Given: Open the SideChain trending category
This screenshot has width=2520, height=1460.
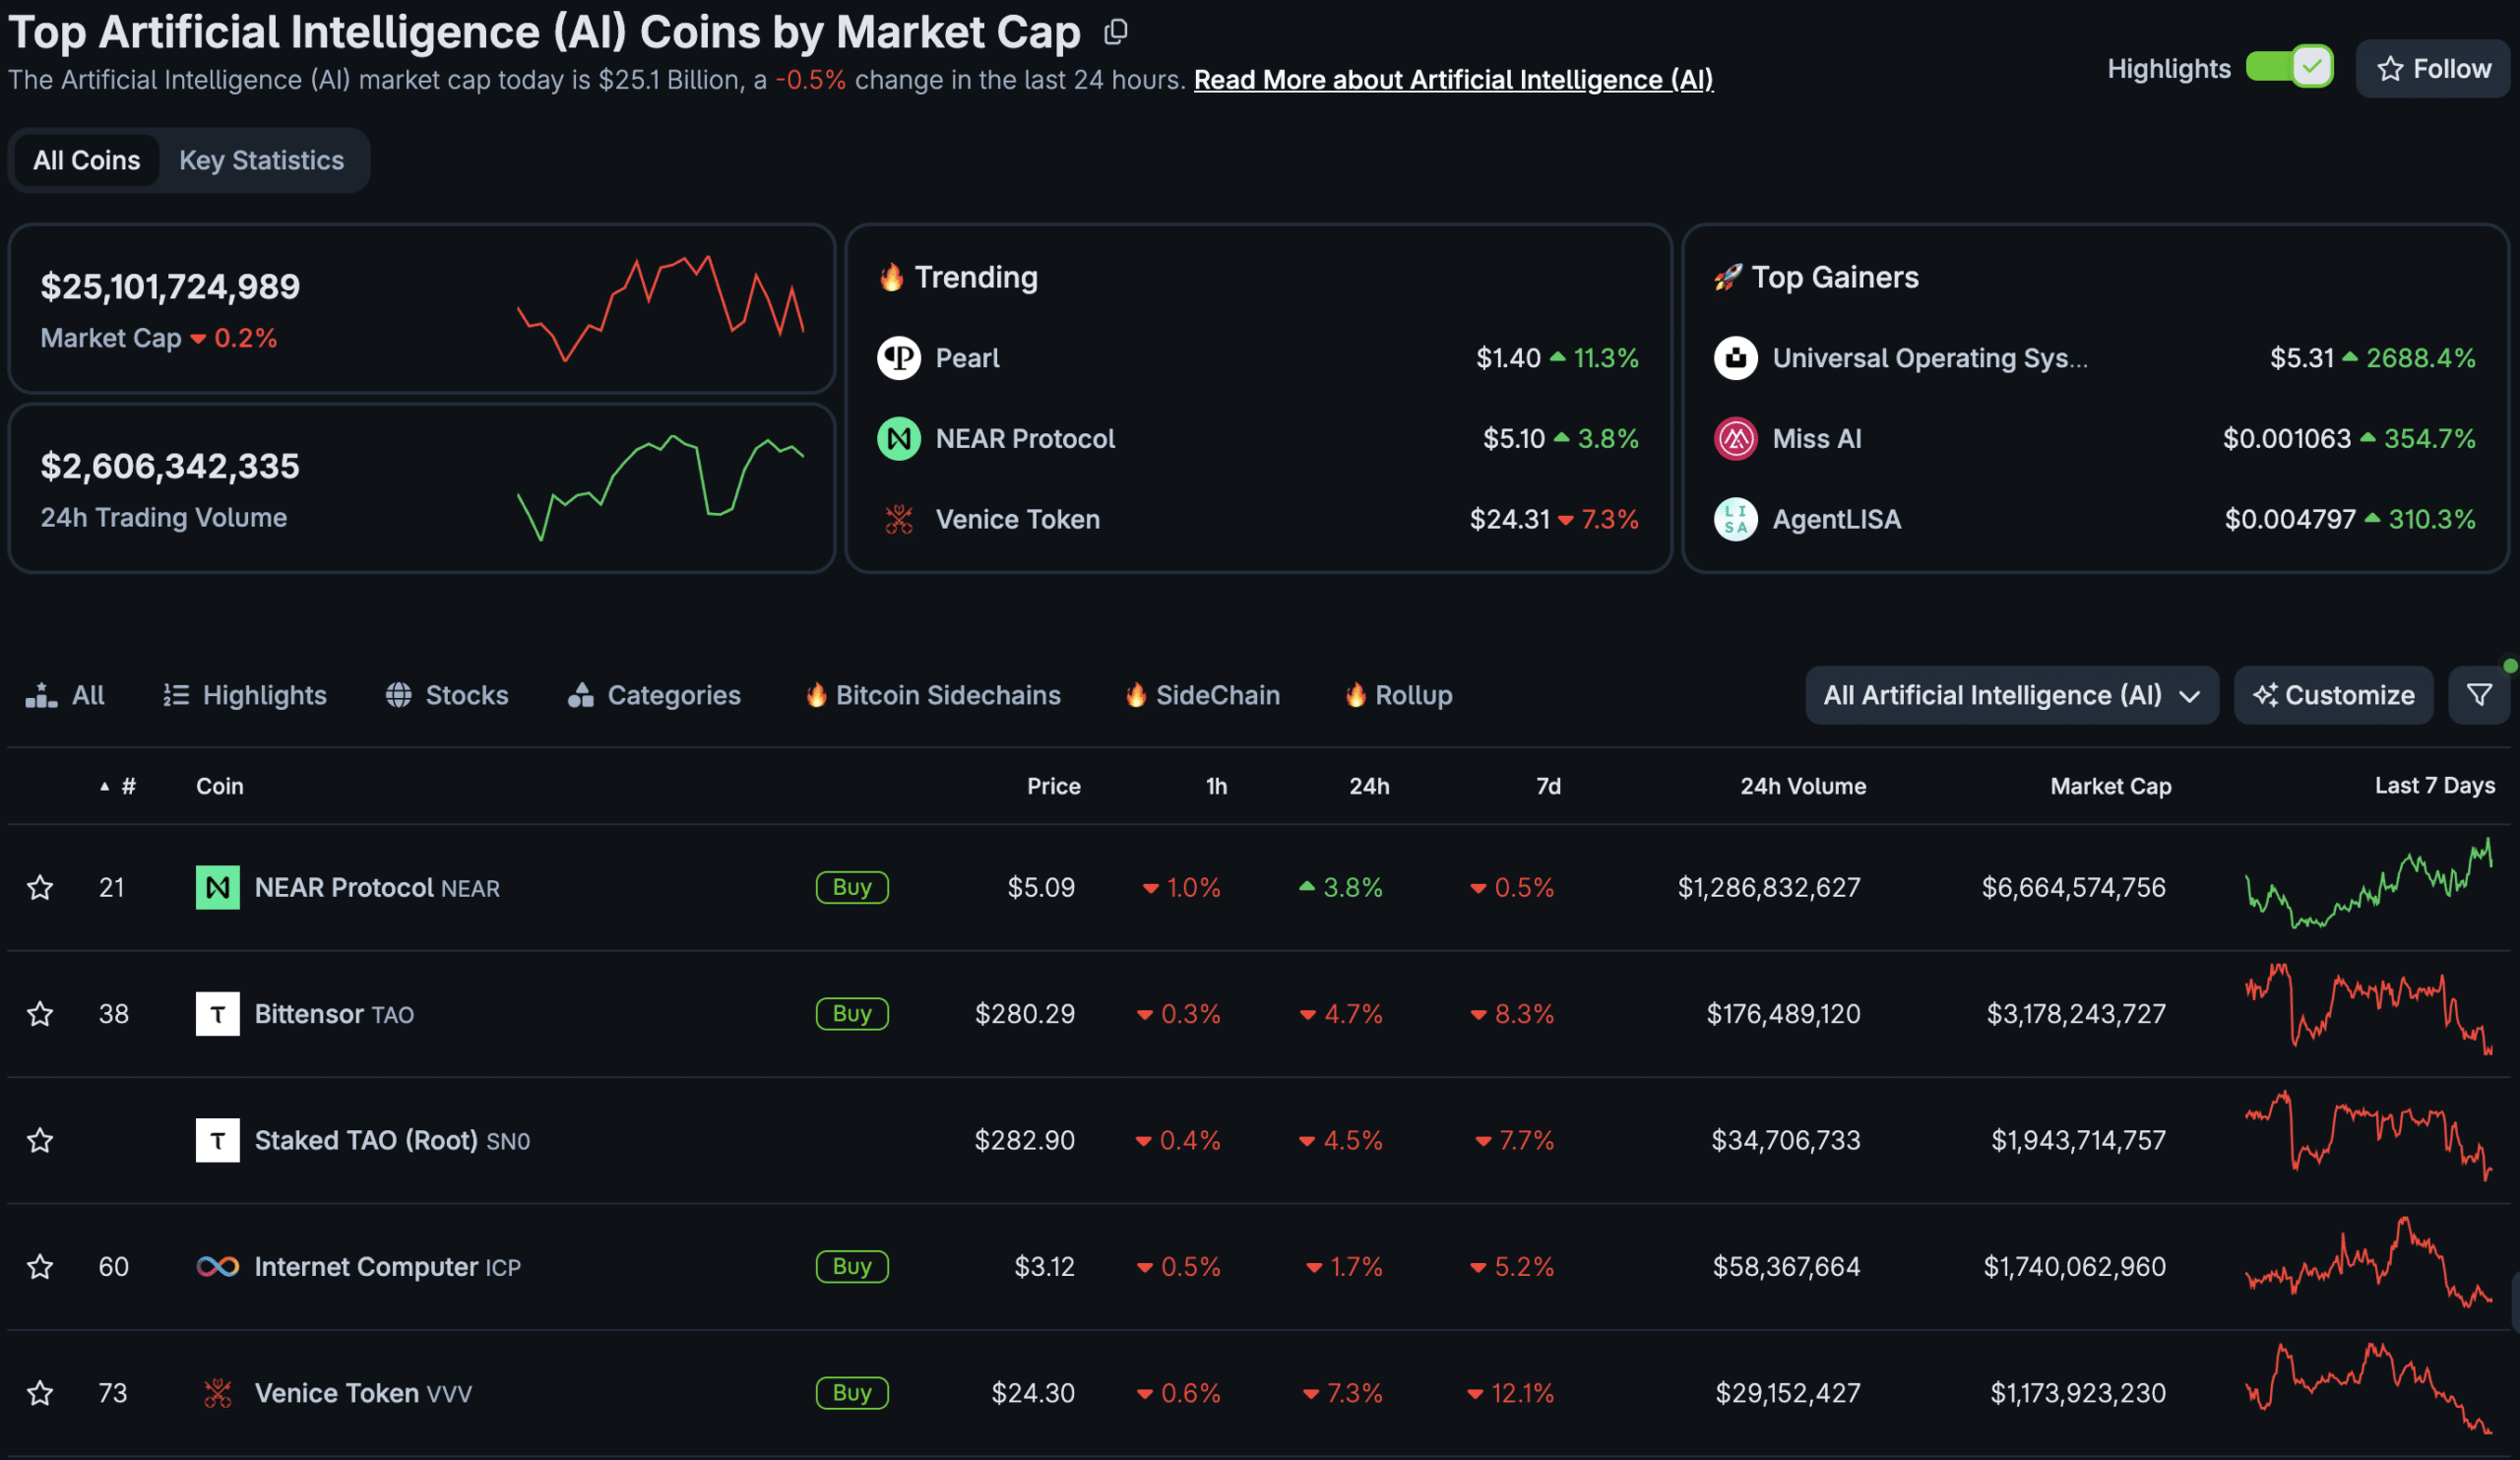Looking at the screenshot, I should coord(1202,695).
